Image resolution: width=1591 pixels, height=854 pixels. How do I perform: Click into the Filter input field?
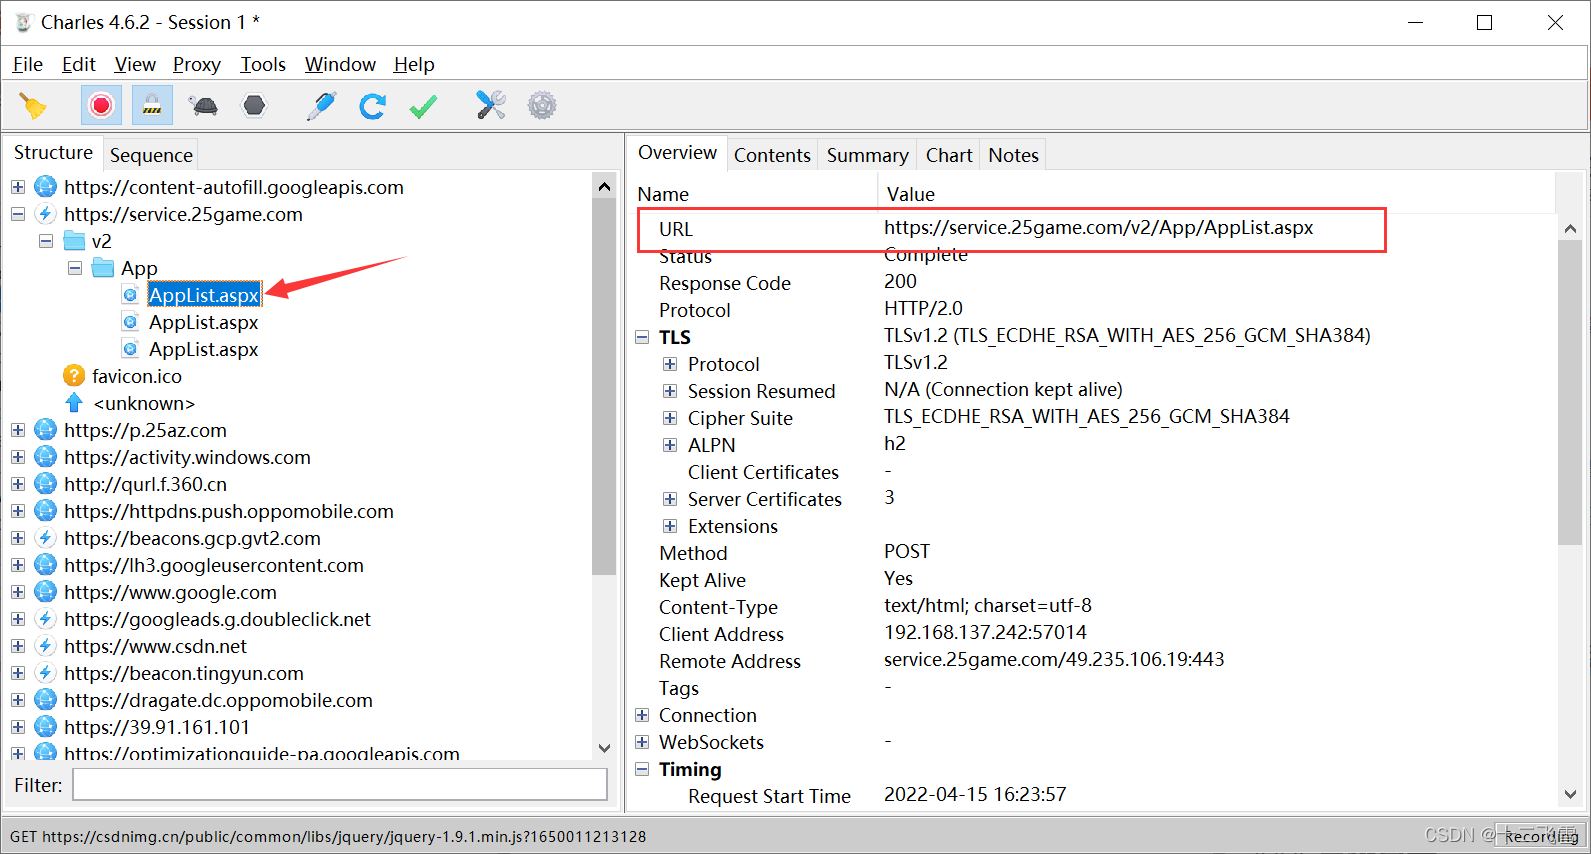(340, 785)
